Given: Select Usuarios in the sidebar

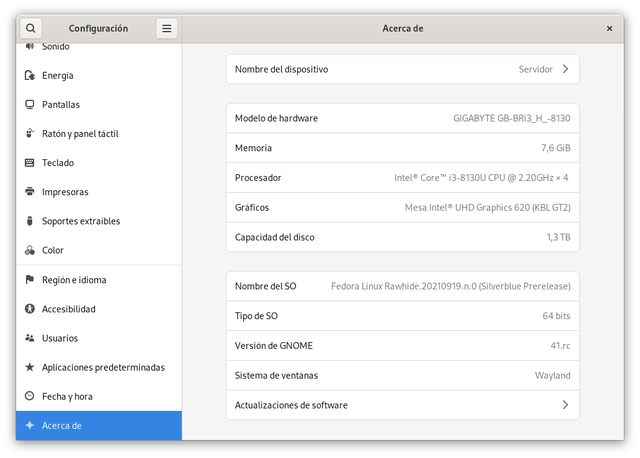Looking at the screenshot, I should pos(99,338).
